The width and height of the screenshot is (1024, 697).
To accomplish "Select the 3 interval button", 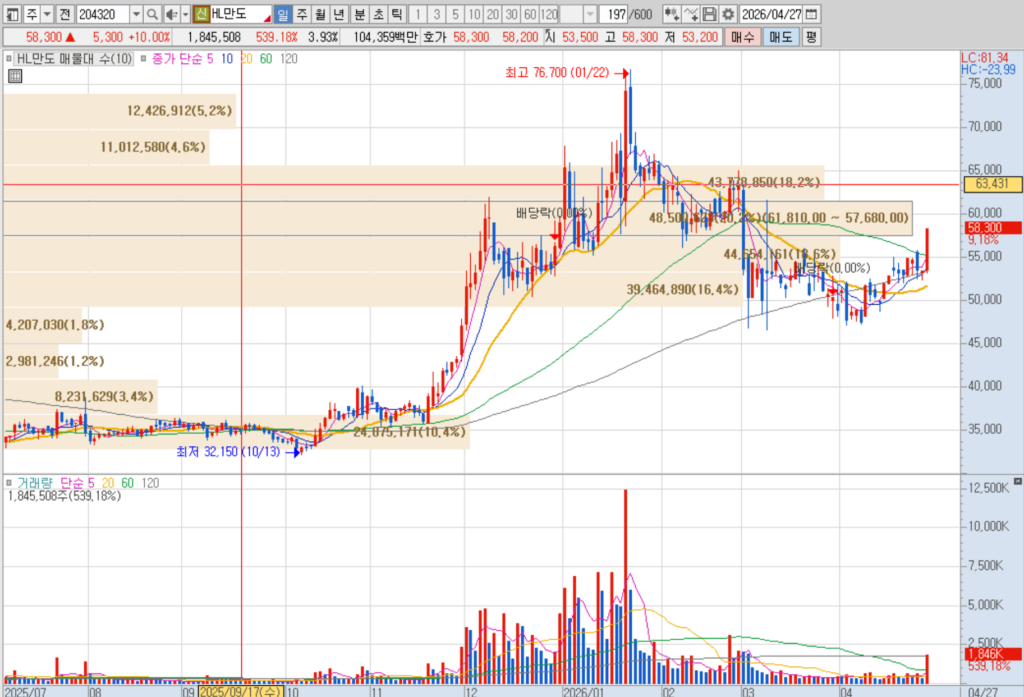I will point(437,14).
